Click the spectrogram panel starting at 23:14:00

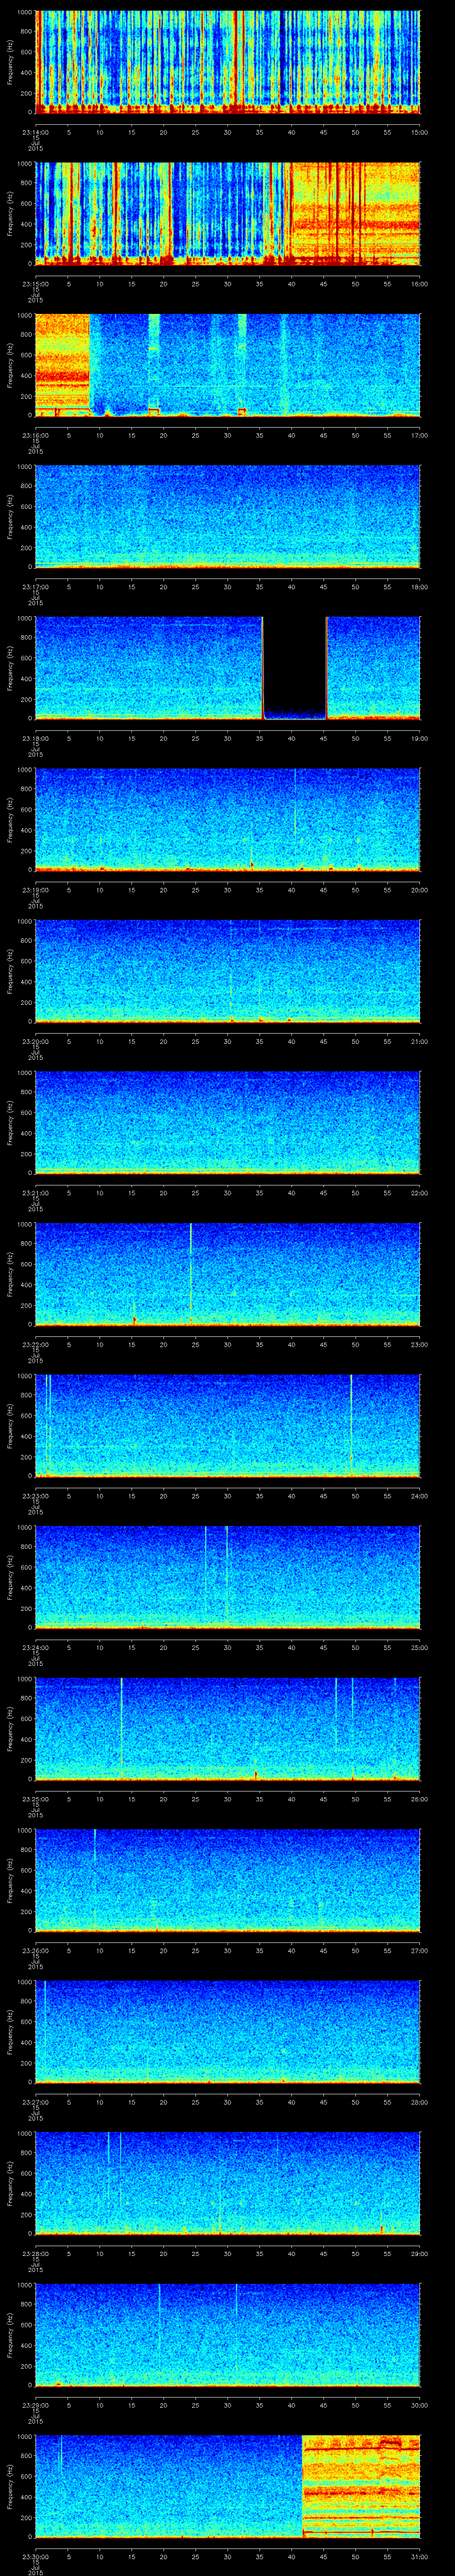tap(228, 62)
